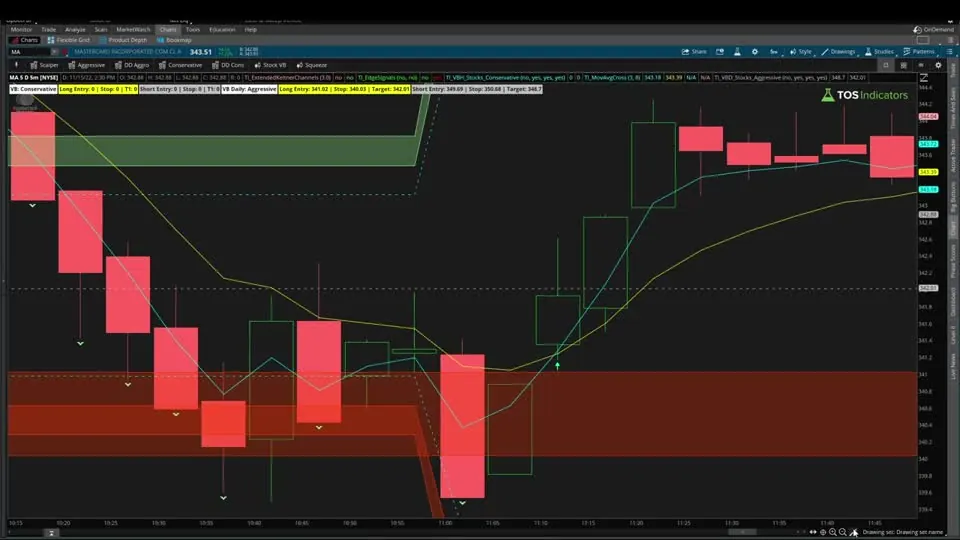The image size is (960, 540).
Task: Click the zoom out magnifier icon
Action: tap(843, 532)
